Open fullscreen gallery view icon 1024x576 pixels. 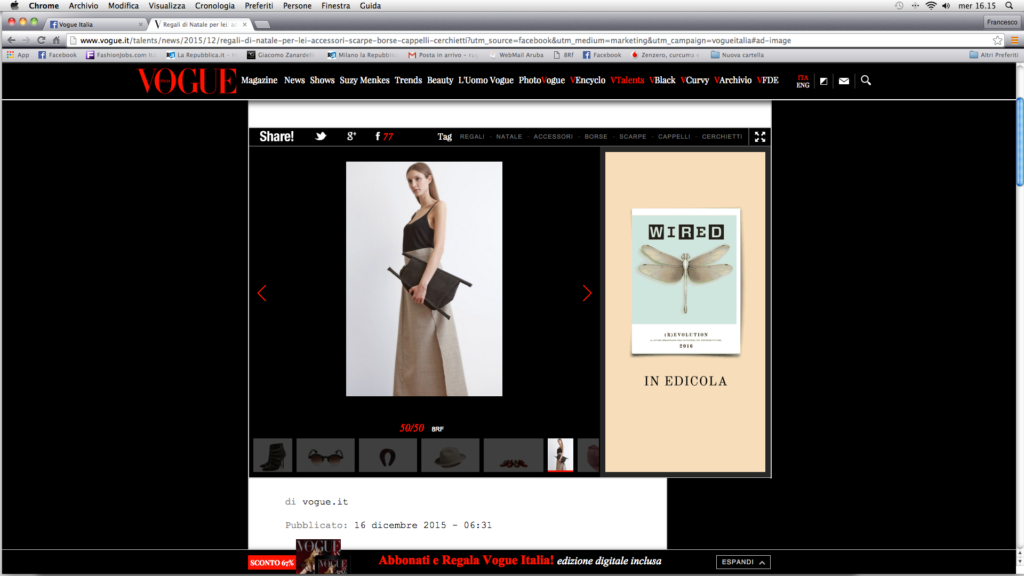pyautogui.click(x=760, y=136)
